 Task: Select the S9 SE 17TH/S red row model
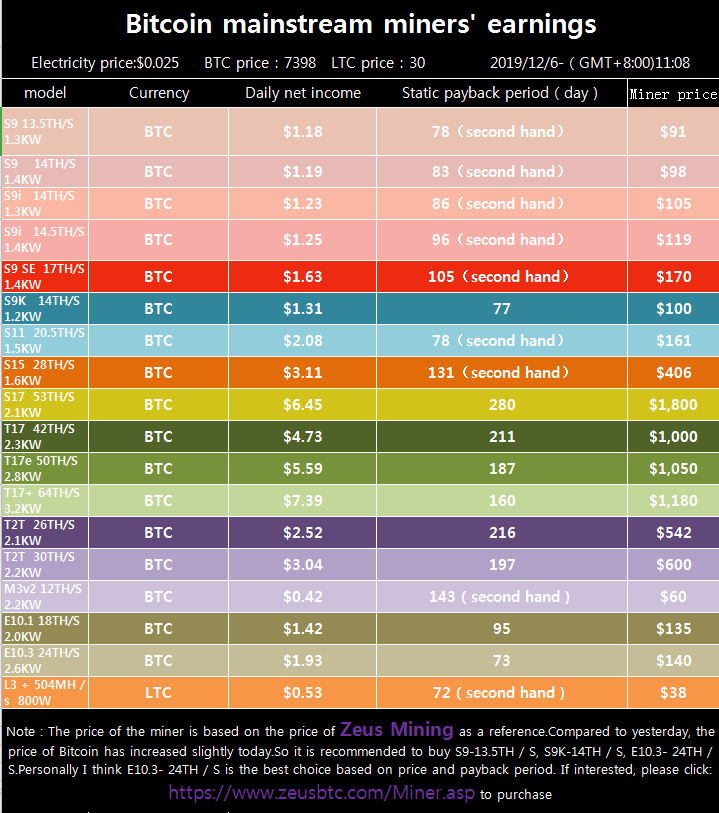pos(45,276)
